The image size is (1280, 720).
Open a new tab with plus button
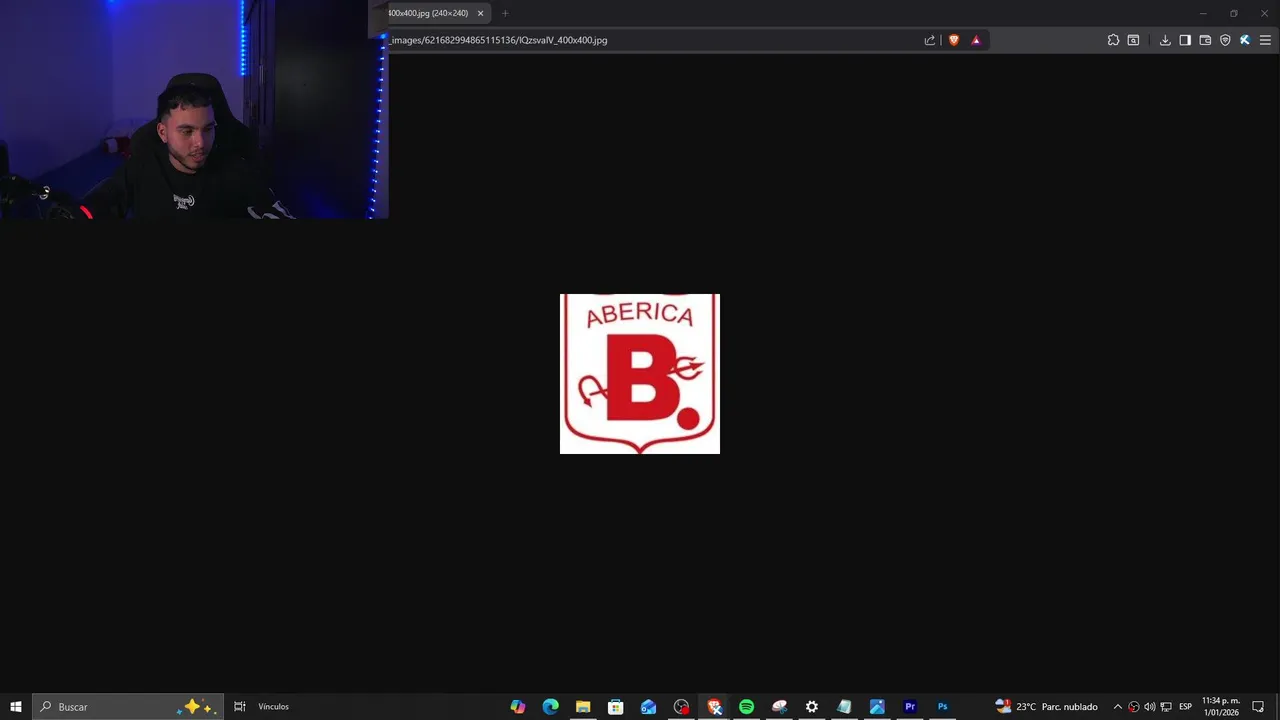[x=505, y=13]
